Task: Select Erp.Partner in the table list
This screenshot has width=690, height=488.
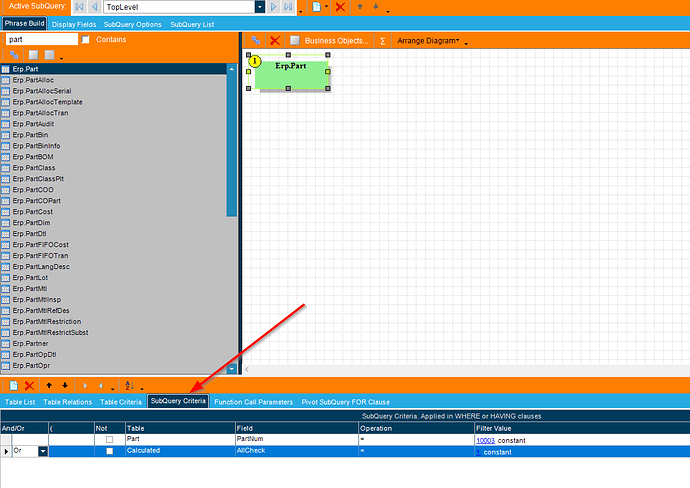Action: click(114, 344)
